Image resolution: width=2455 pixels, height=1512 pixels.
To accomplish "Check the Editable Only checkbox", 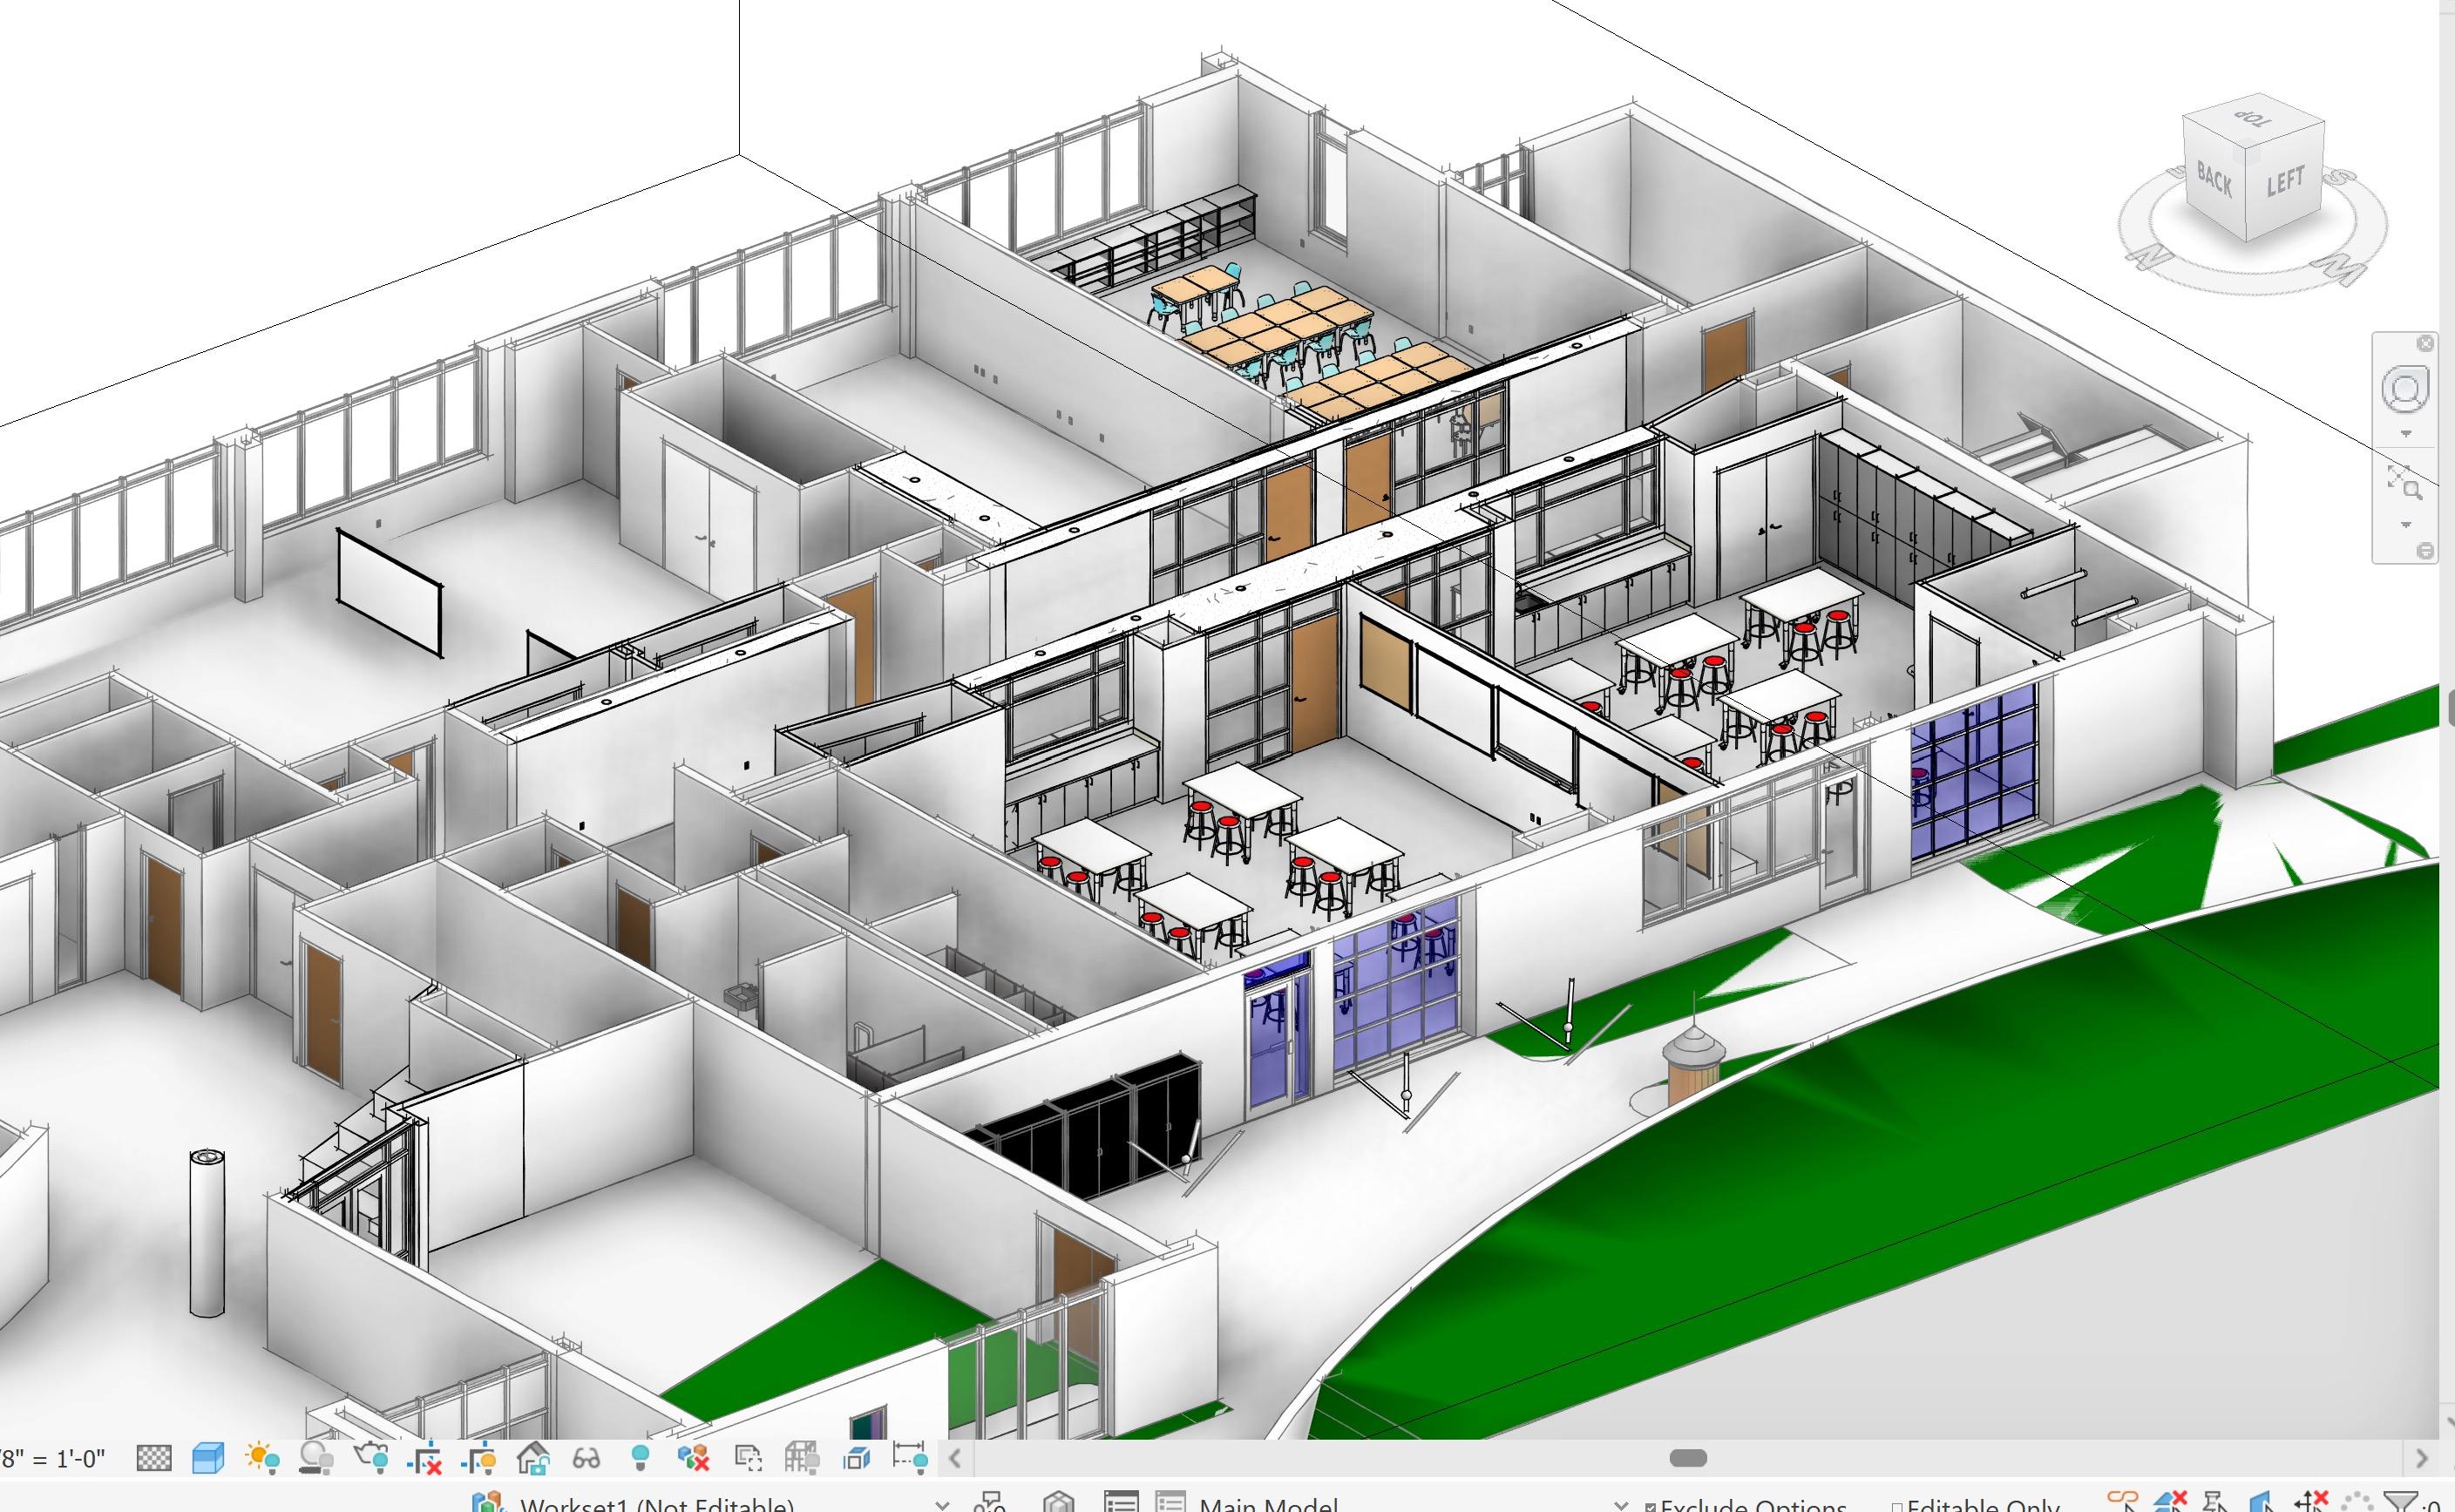I will pos(1897,1505).
